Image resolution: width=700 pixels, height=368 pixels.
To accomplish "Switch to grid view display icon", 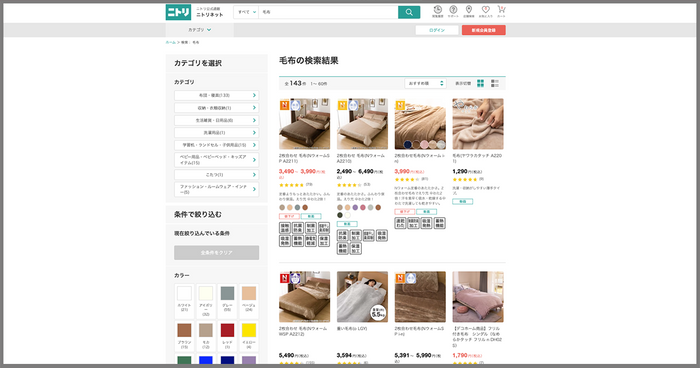I will coord(480,84).
